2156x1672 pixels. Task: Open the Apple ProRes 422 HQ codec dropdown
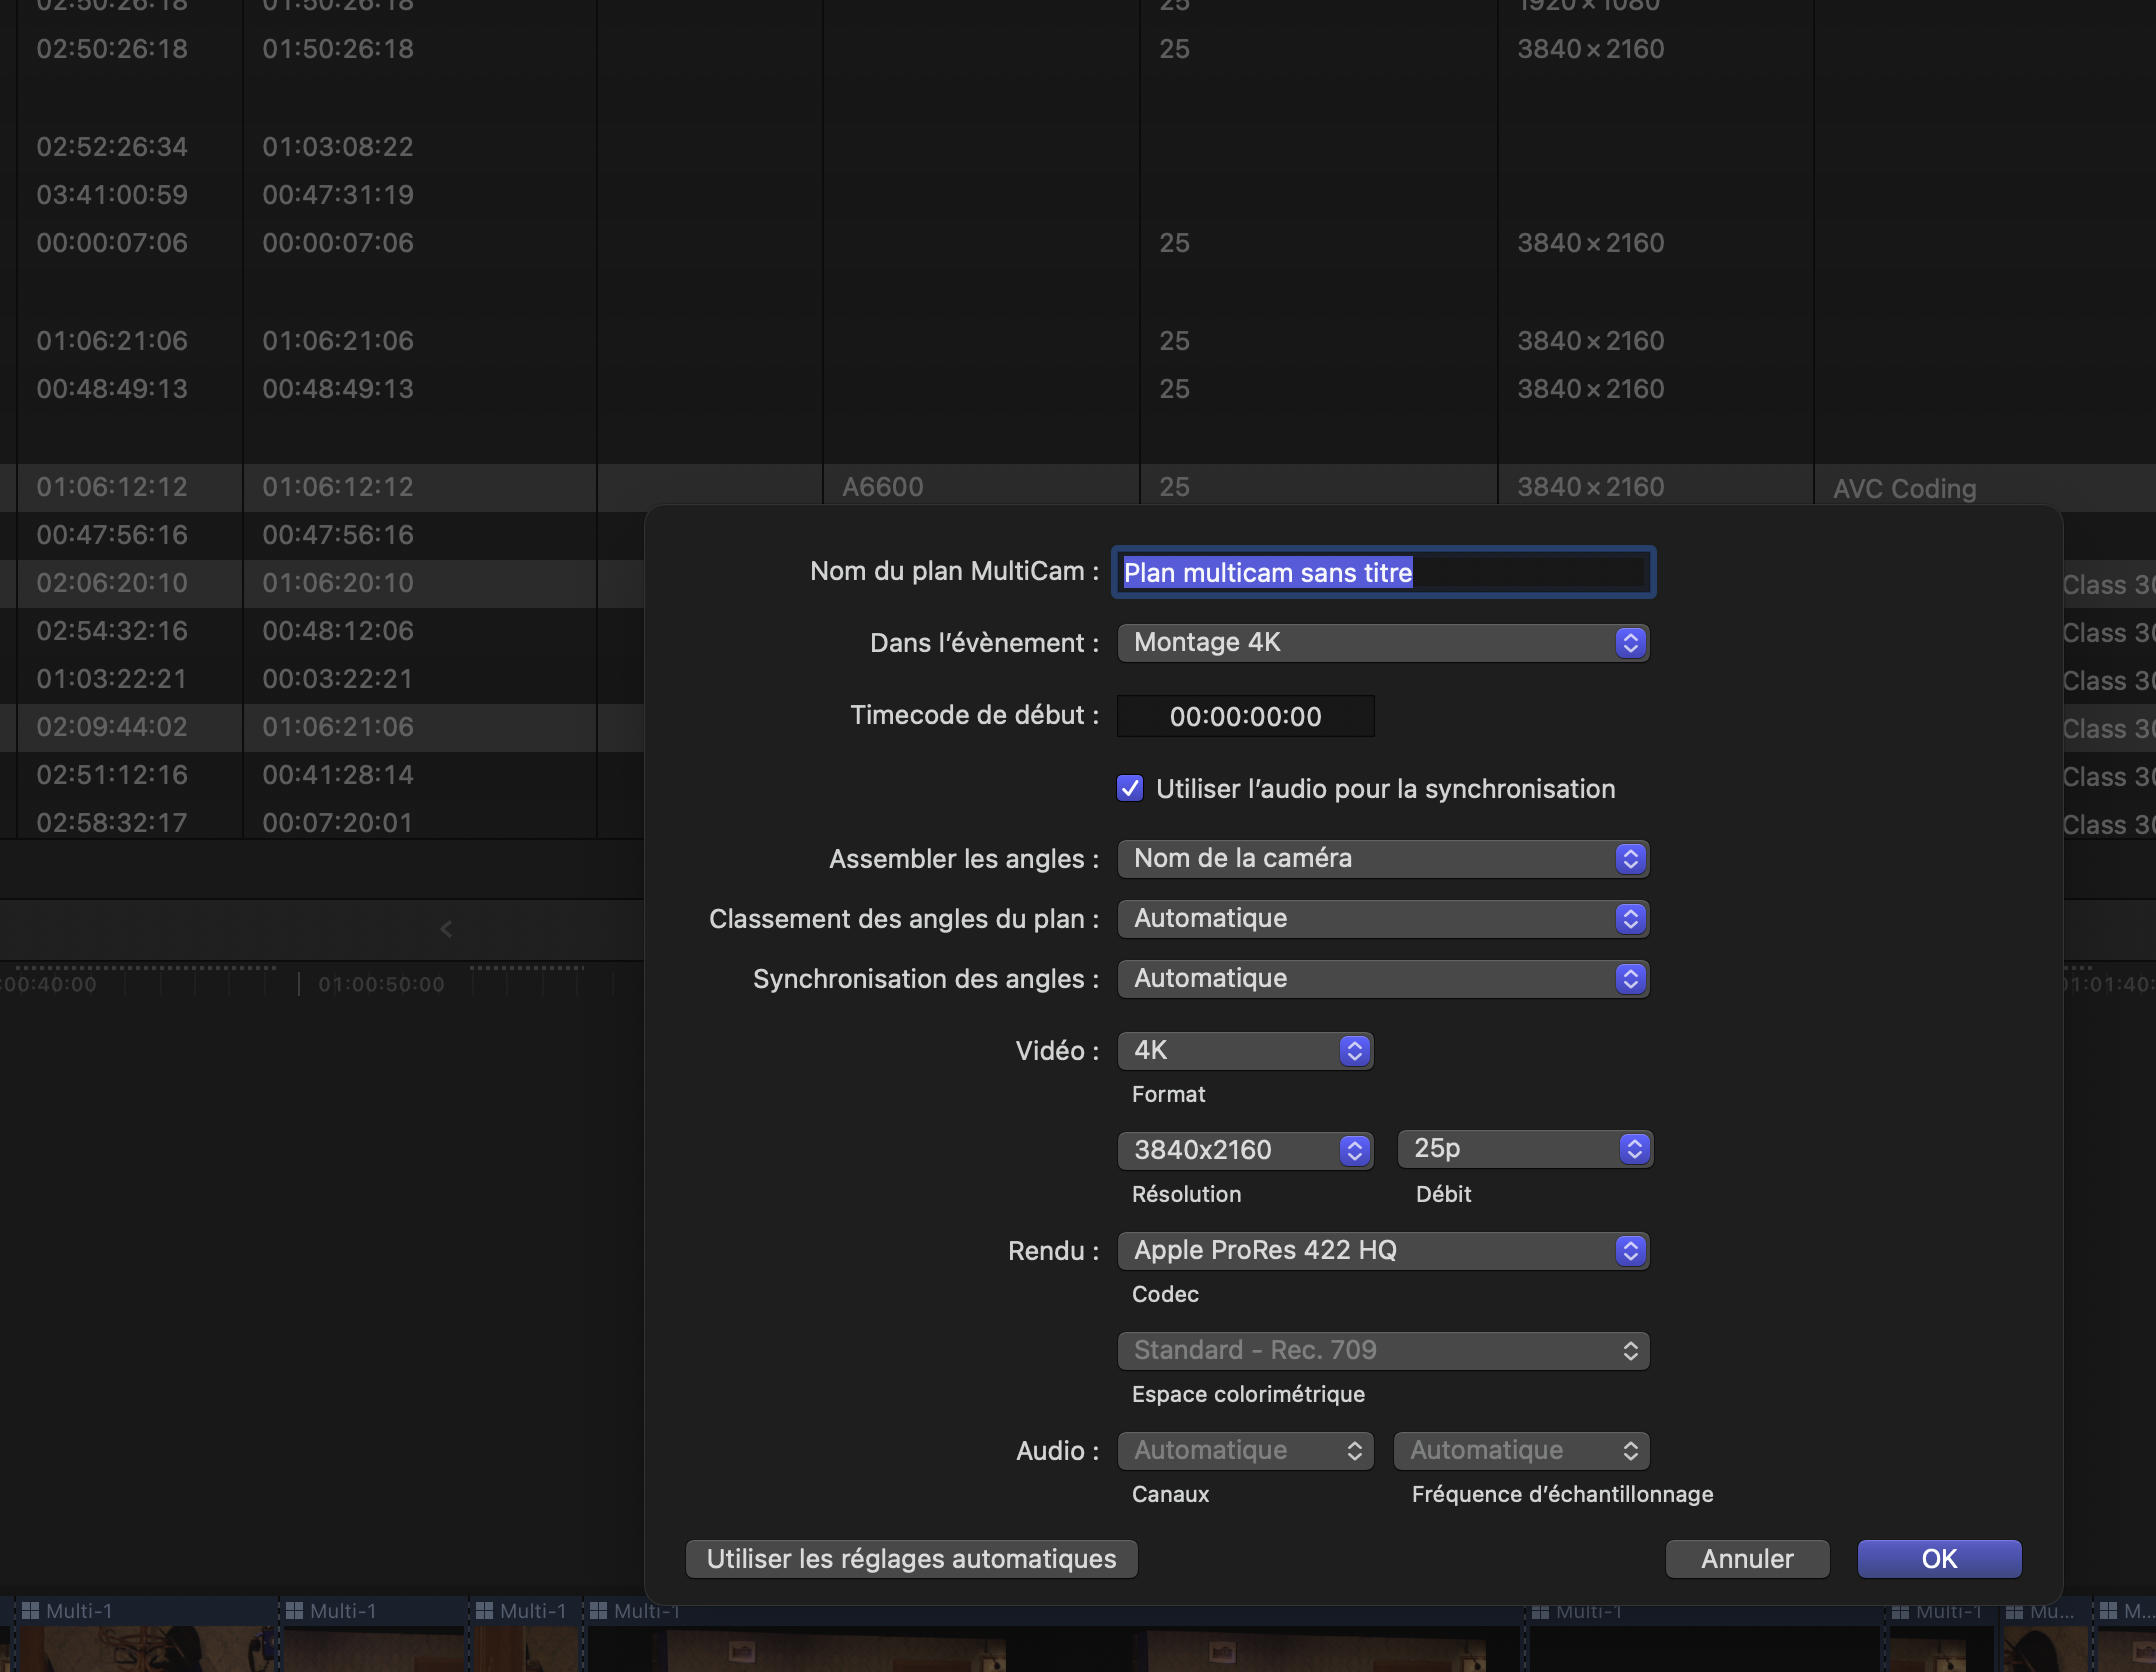click(1383, 1250)
